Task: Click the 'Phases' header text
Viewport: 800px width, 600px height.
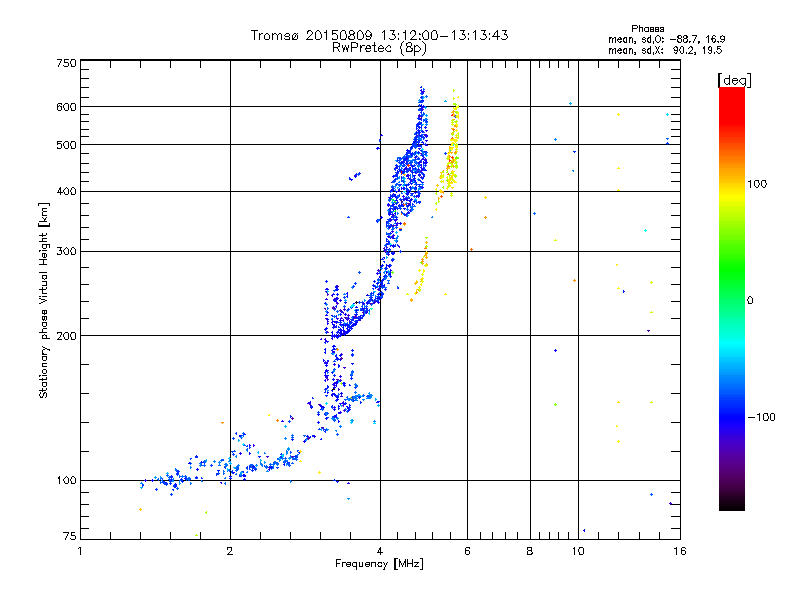Action: [647, 29]
